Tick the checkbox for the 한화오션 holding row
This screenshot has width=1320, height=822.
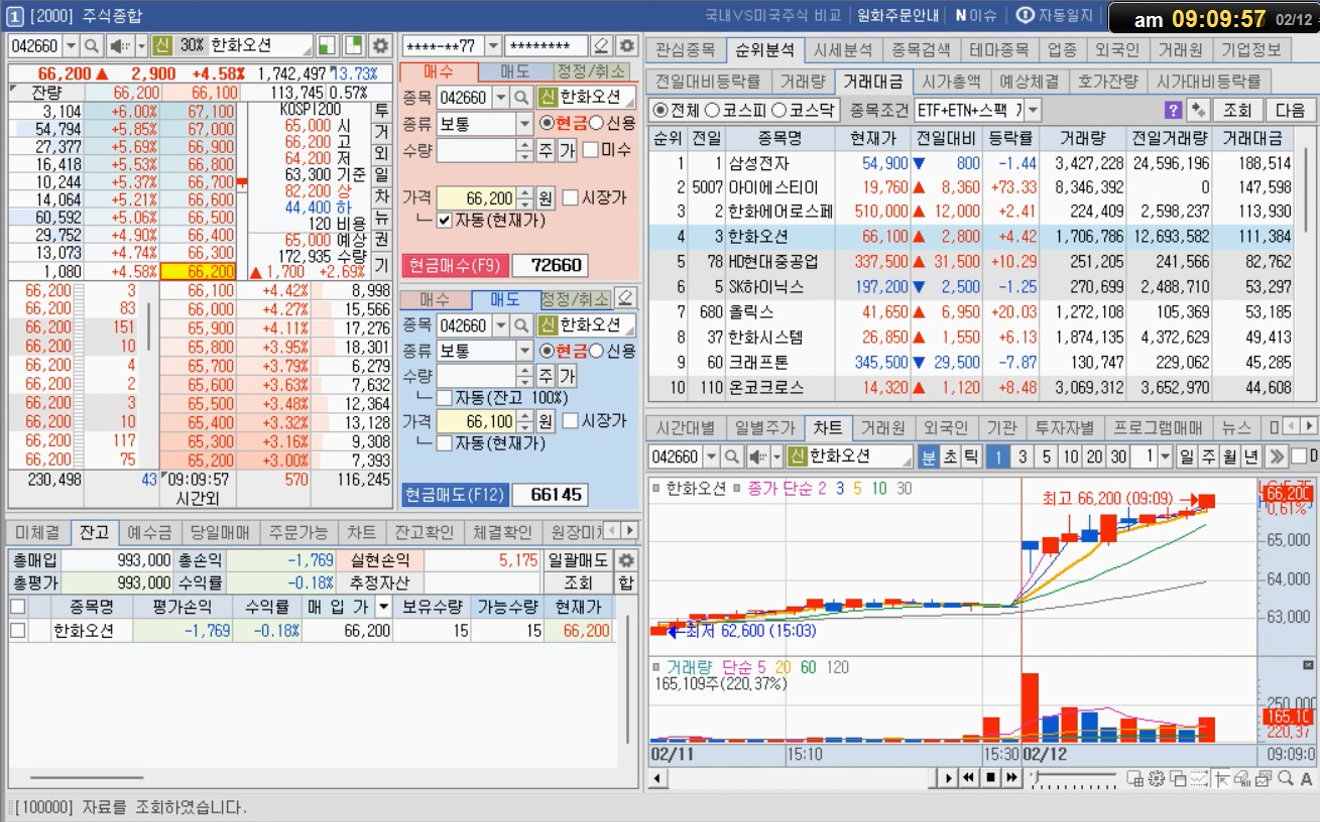click(x=17, y=630)
